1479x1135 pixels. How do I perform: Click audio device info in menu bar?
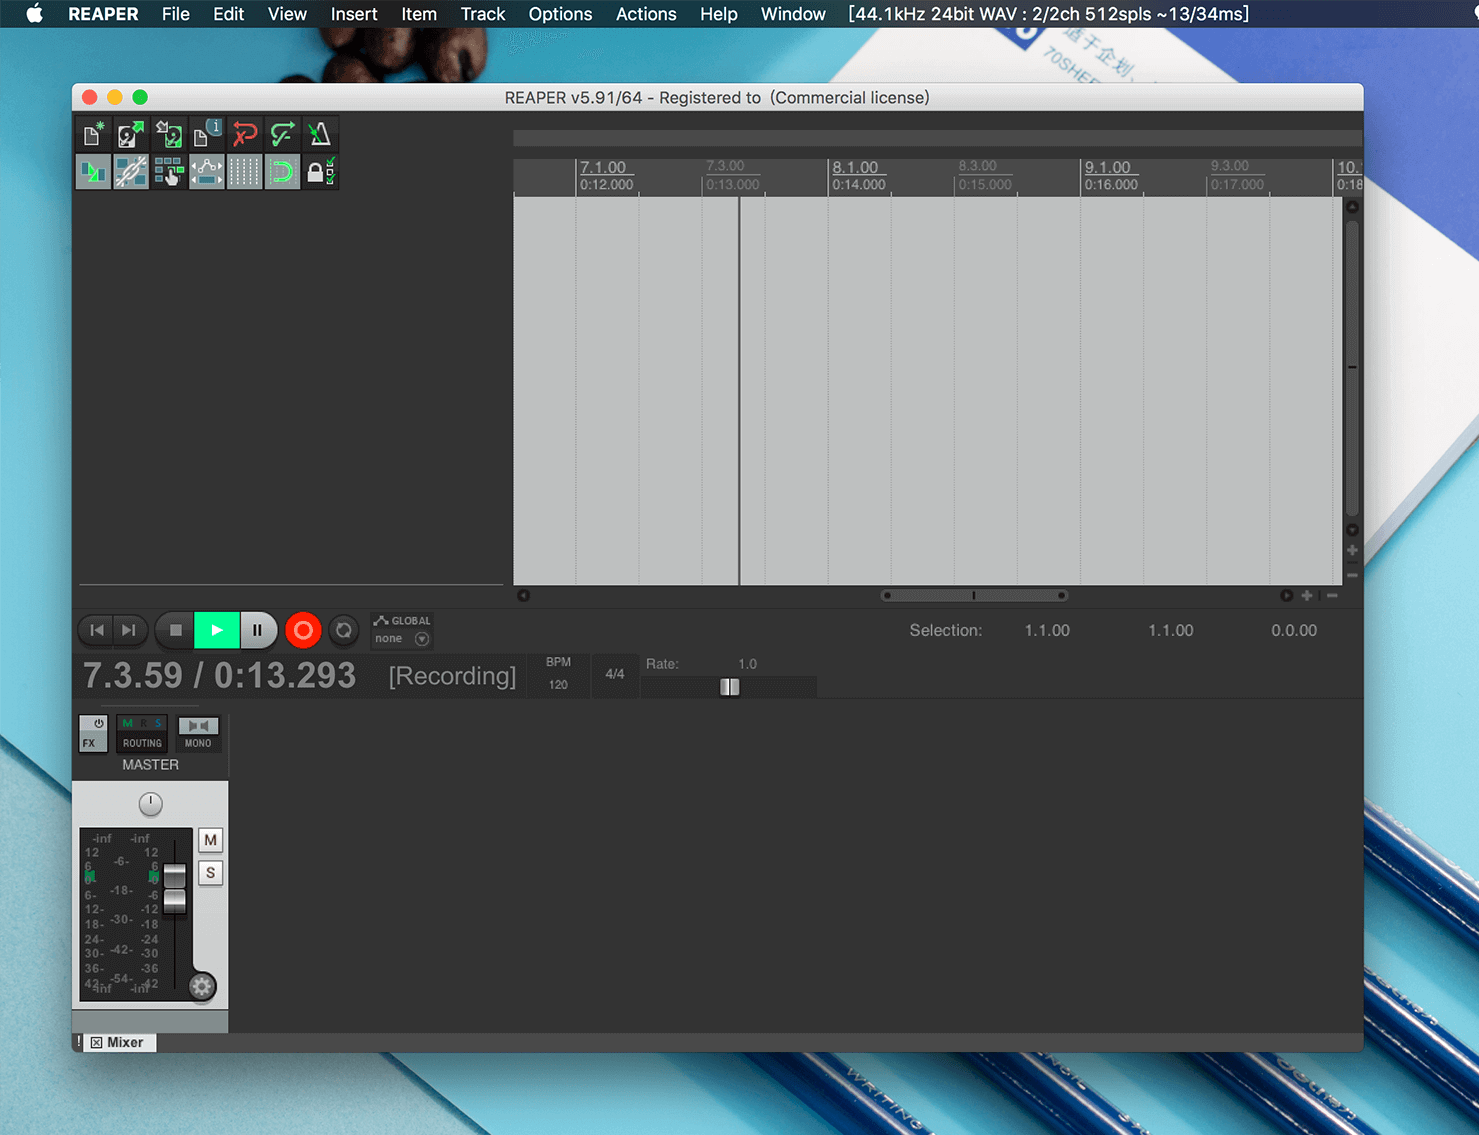tap(1049, 14)
